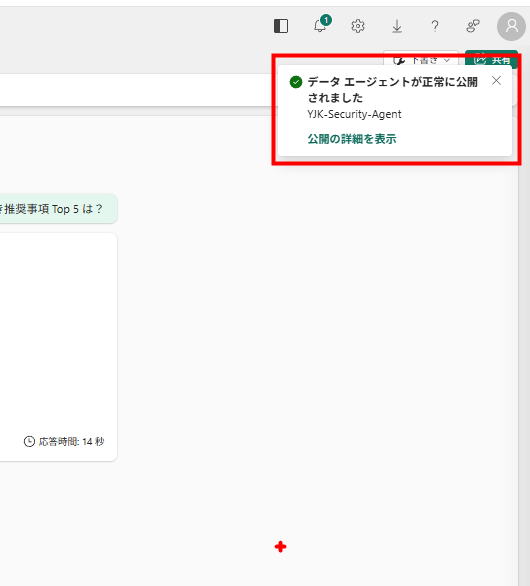Open help question mark icon
Viewport: 530px width, 586px height.
click(x=435, y=26)
